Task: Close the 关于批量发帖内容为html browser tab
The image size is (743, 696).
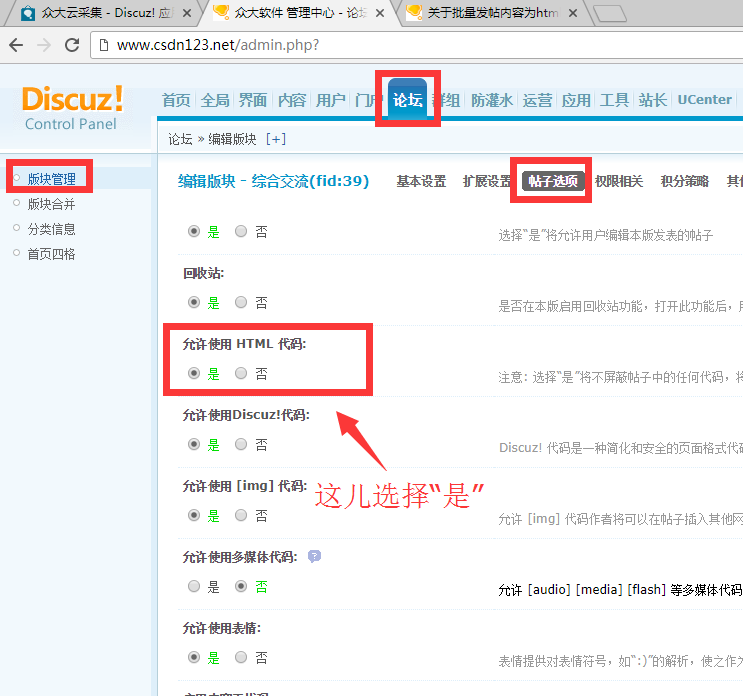Action: (x=573, y=13)
